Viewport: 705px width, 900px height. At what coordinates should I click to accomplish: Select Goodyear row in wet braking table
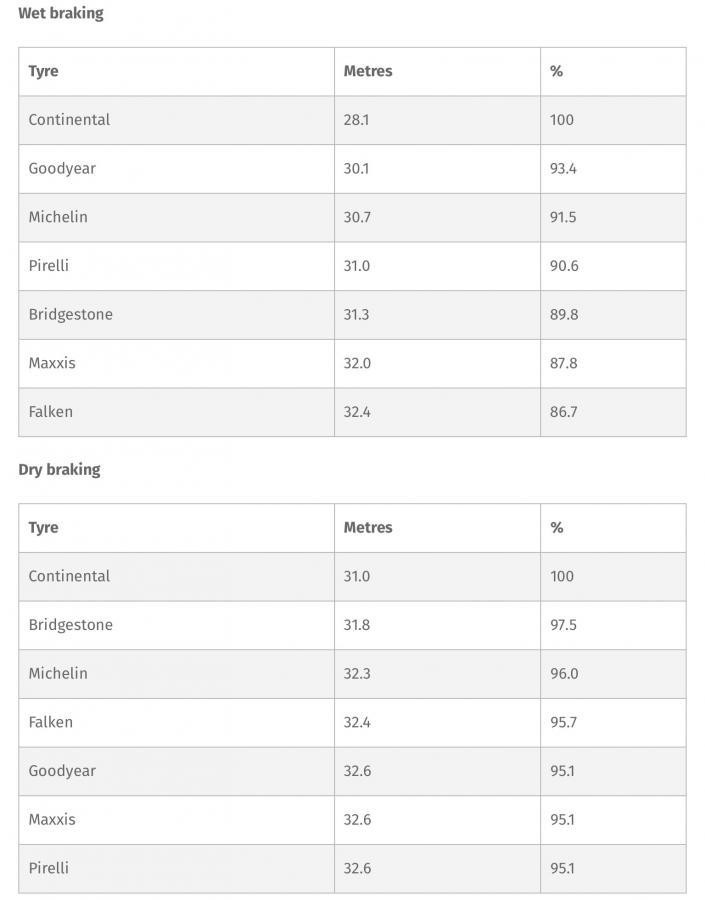coord(352,169)
